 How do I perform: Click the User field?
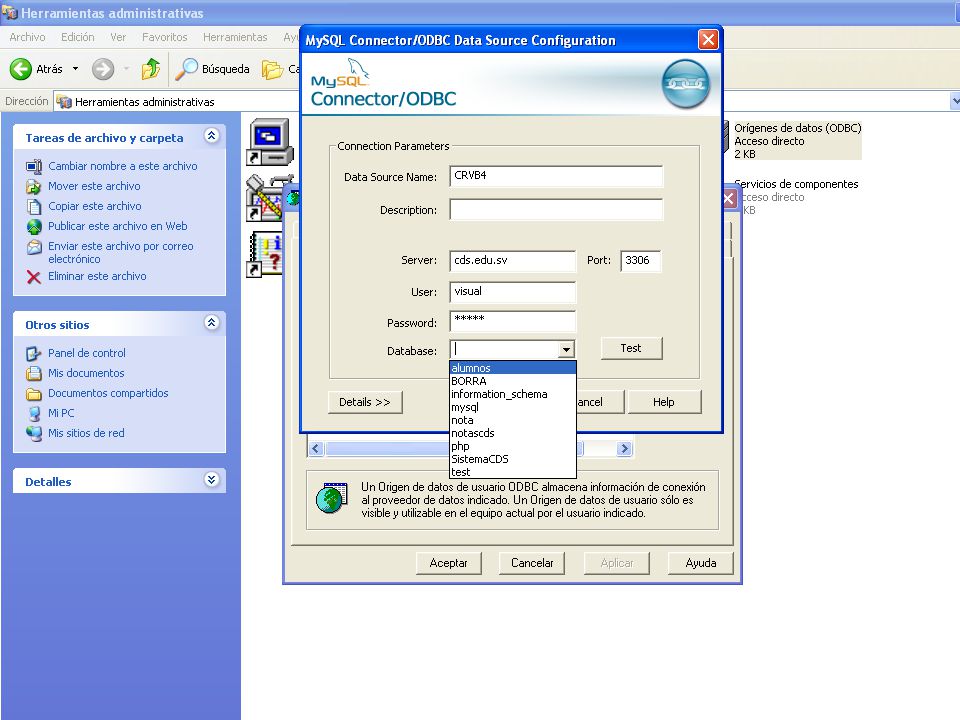pos(512,292)
